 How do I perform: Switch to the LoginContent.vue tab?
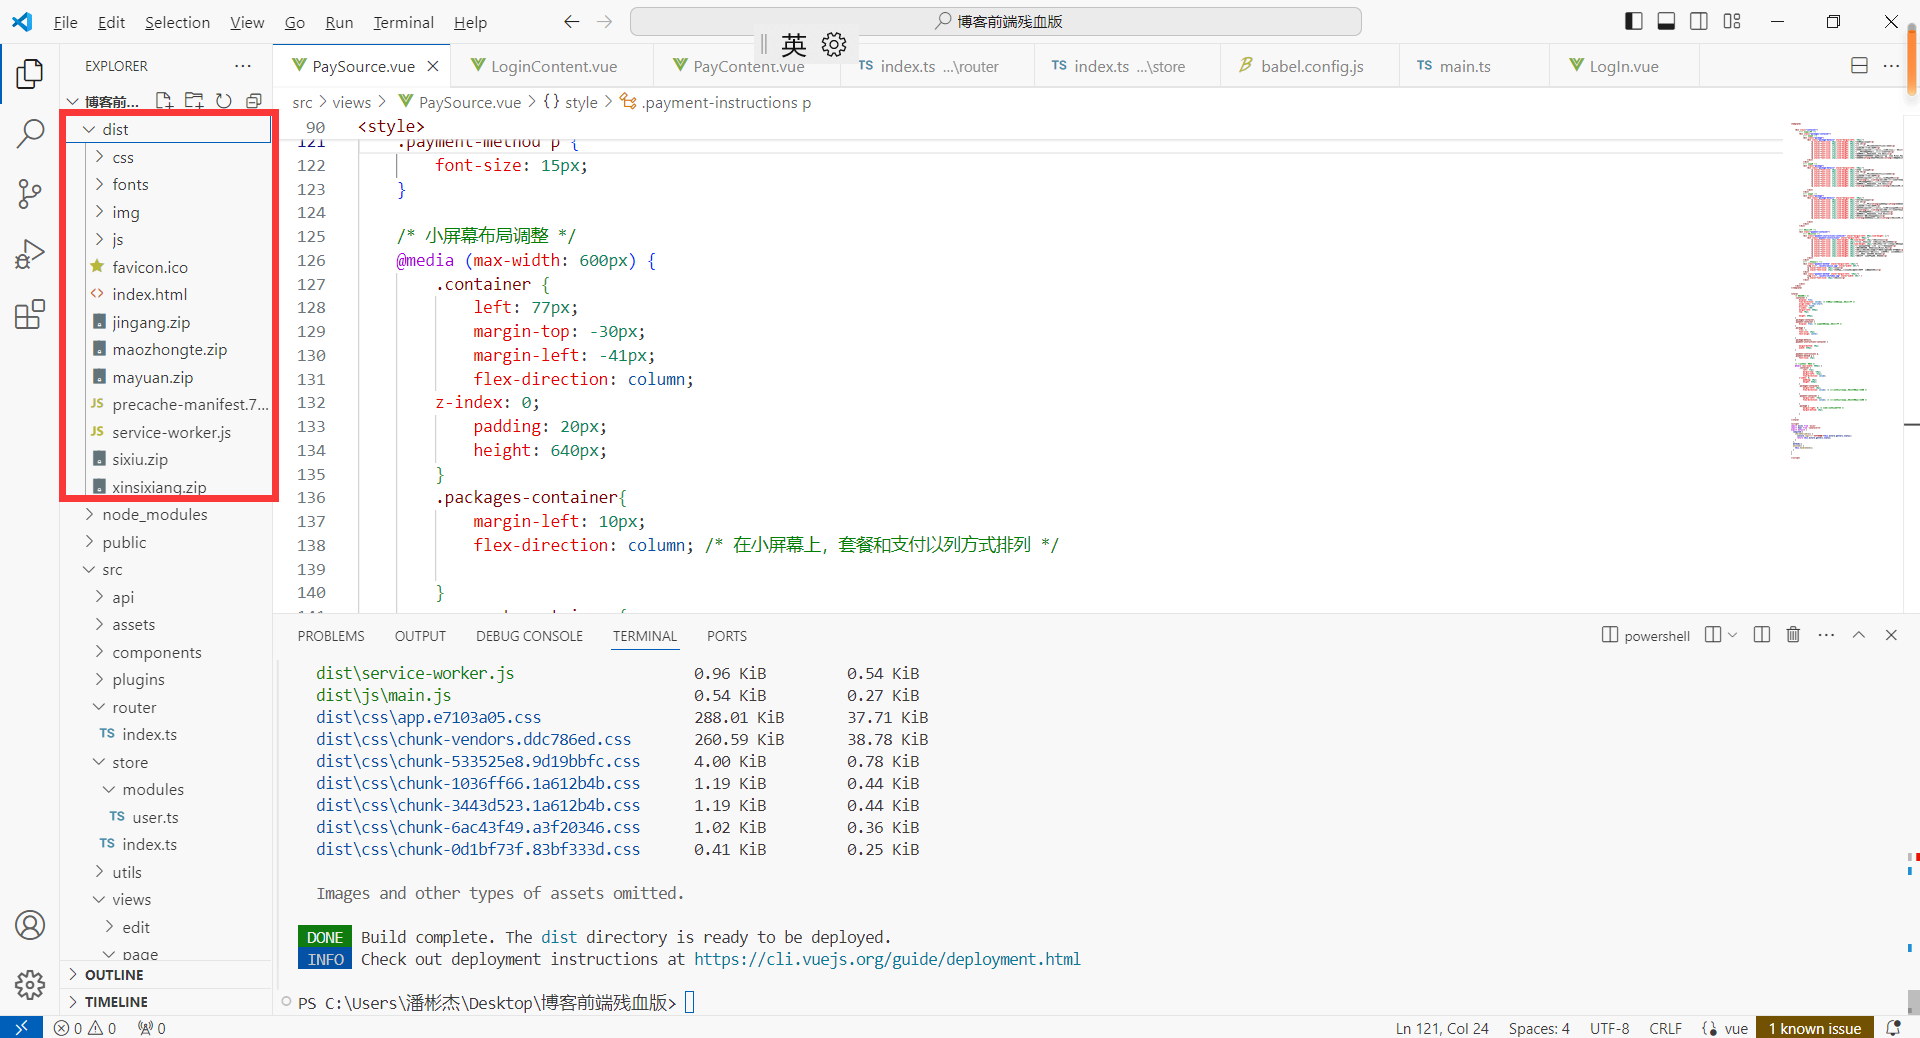tap(553, 66)
